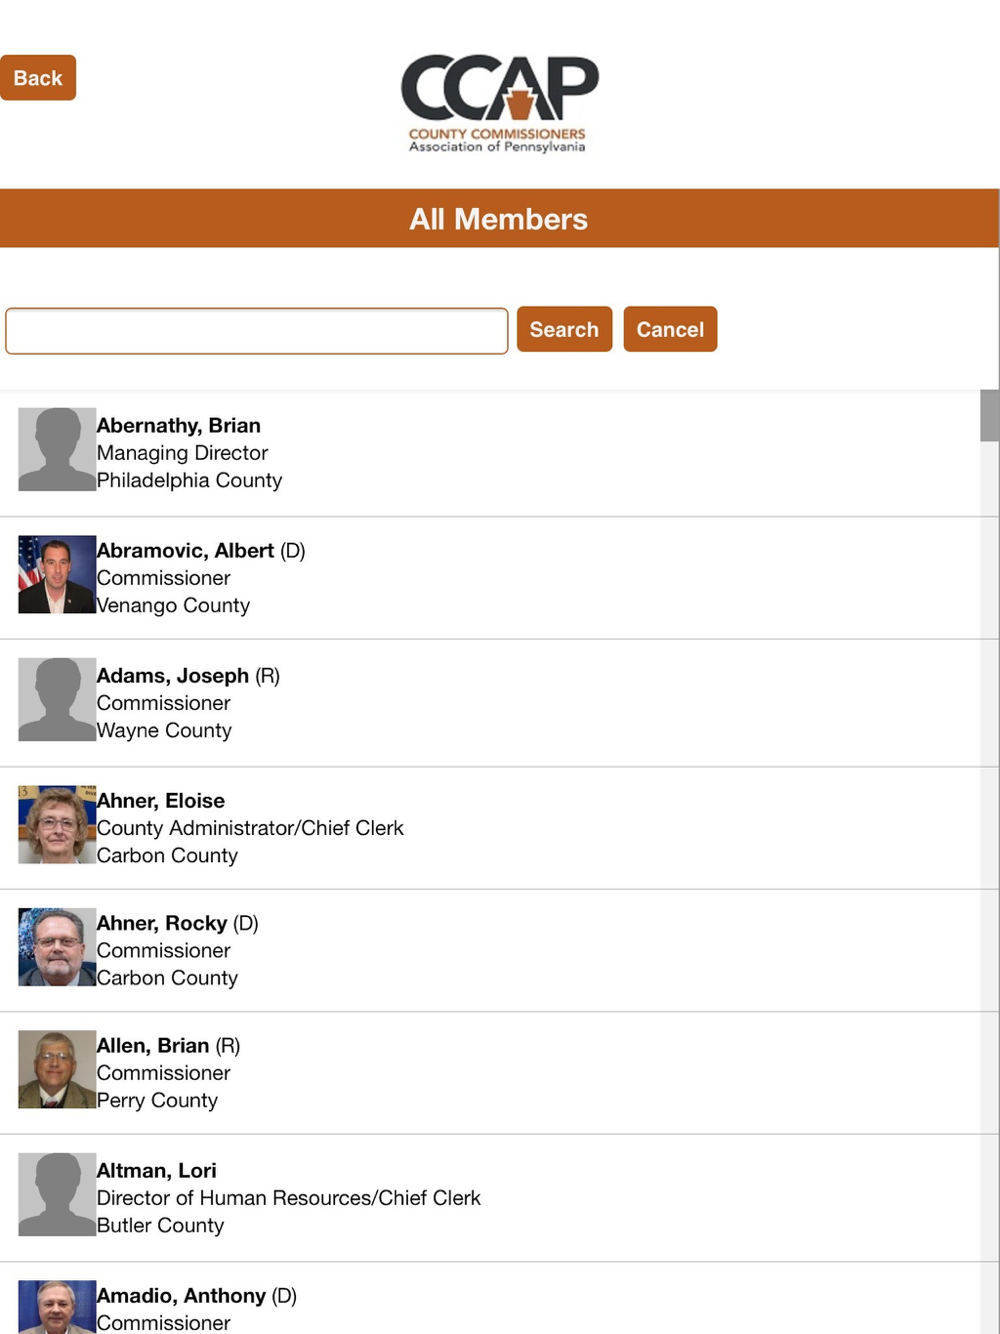Open Anthony Amadio's profile photo
The height and width of the screenshot is (1334, 1000).
click(57, 1307)
